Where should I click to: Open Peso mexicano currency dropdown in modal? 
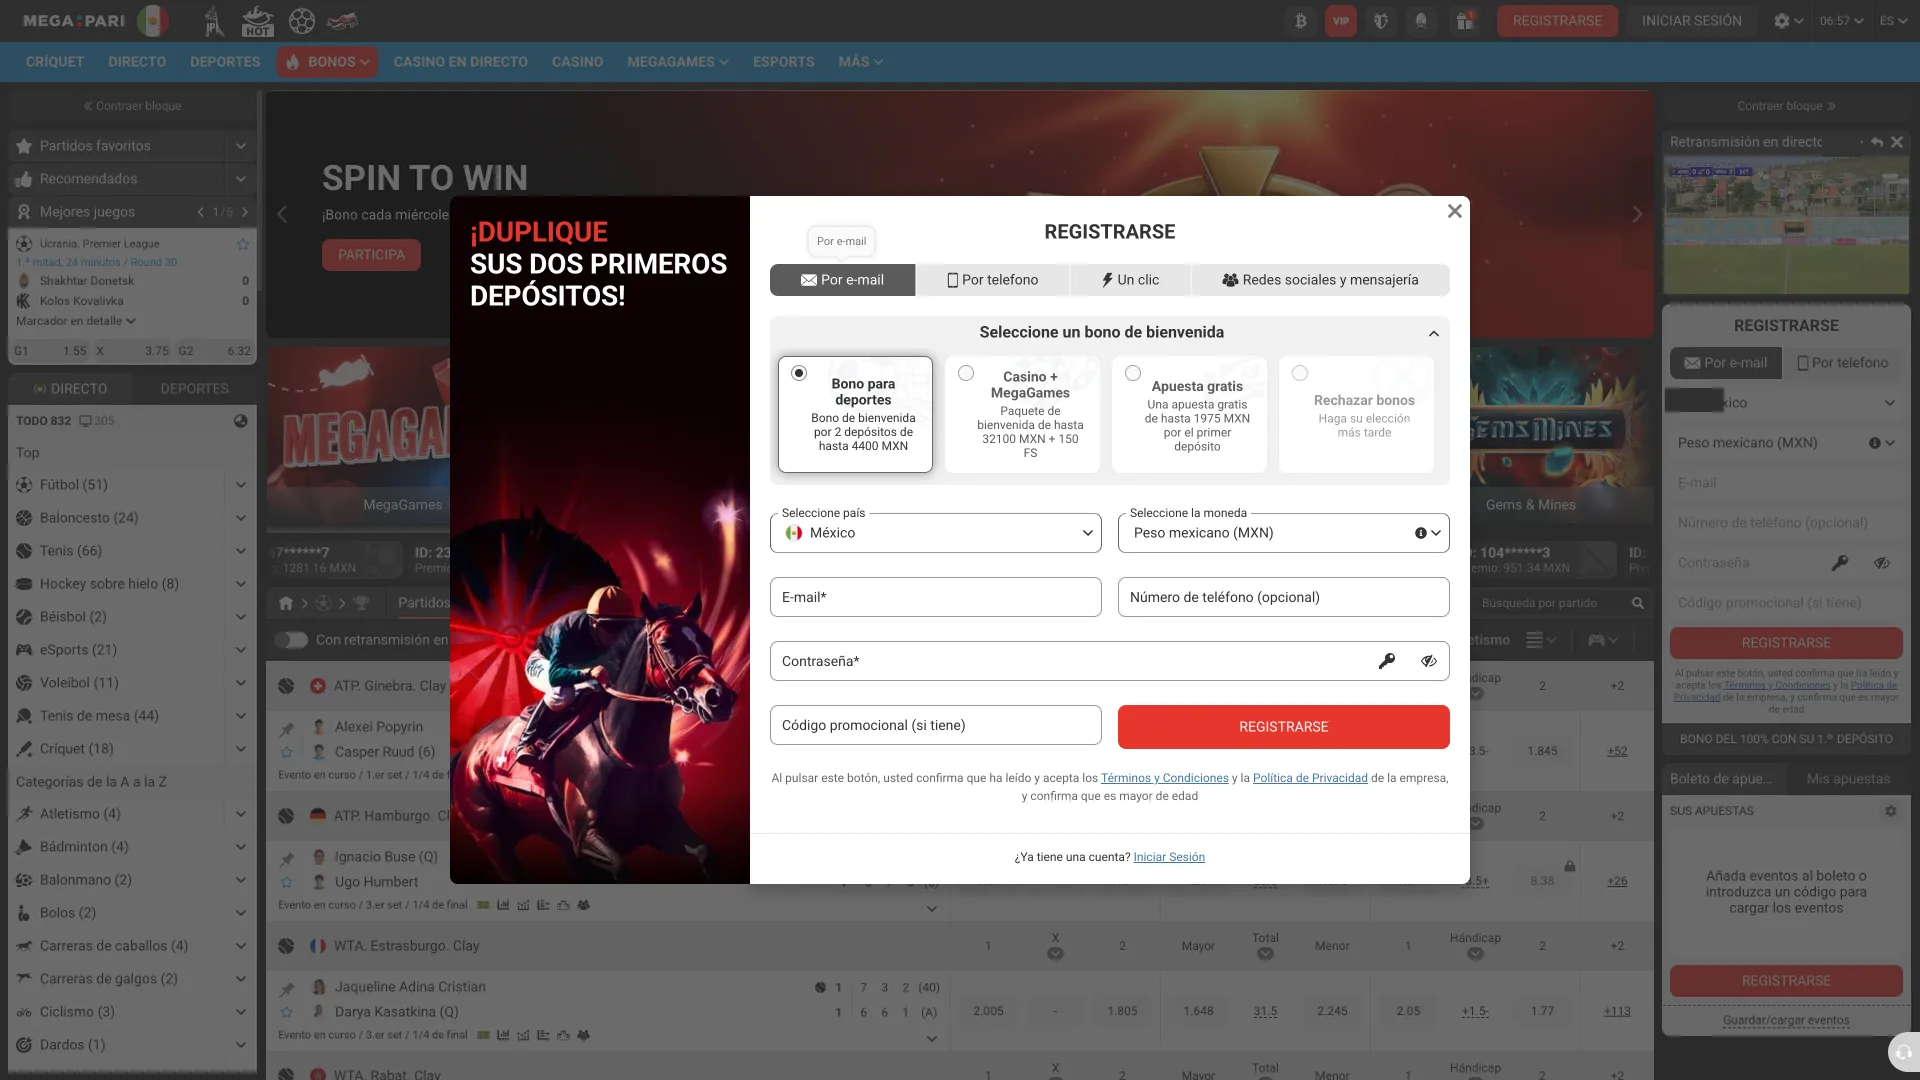tap(1284, 533)
